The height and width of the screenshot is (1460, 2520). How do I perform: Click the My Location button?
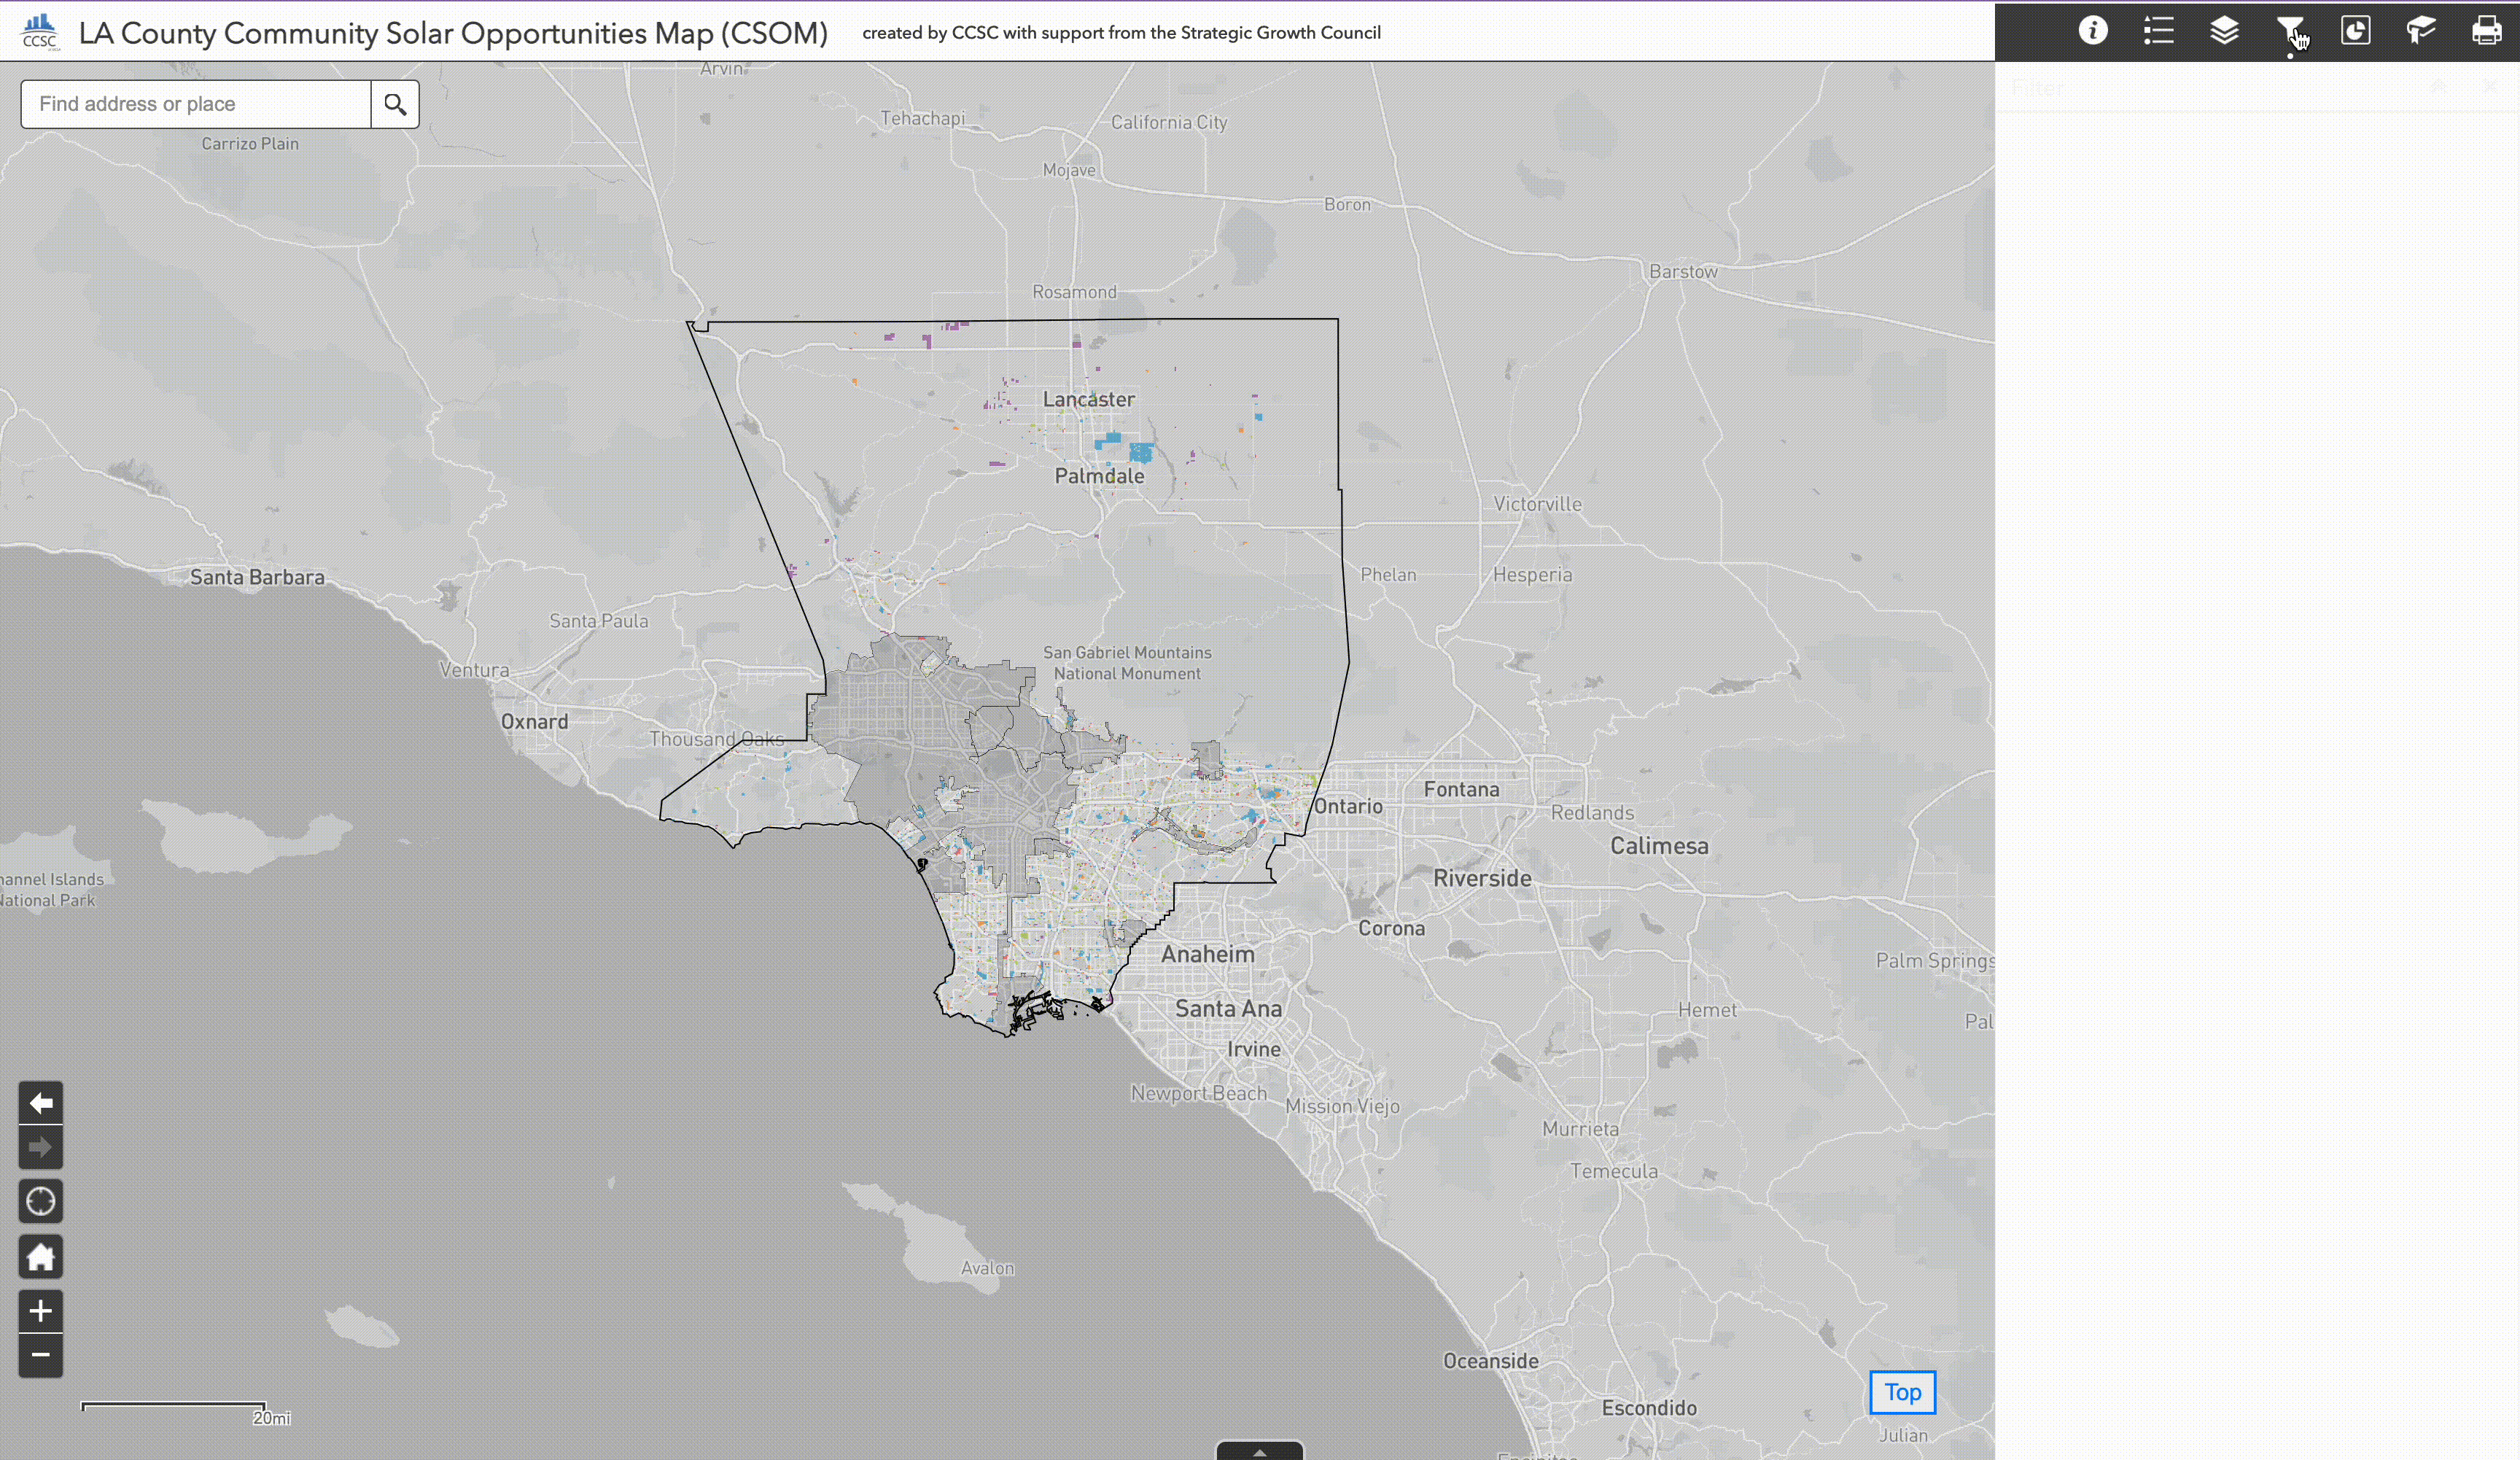tap(41, 1201)
